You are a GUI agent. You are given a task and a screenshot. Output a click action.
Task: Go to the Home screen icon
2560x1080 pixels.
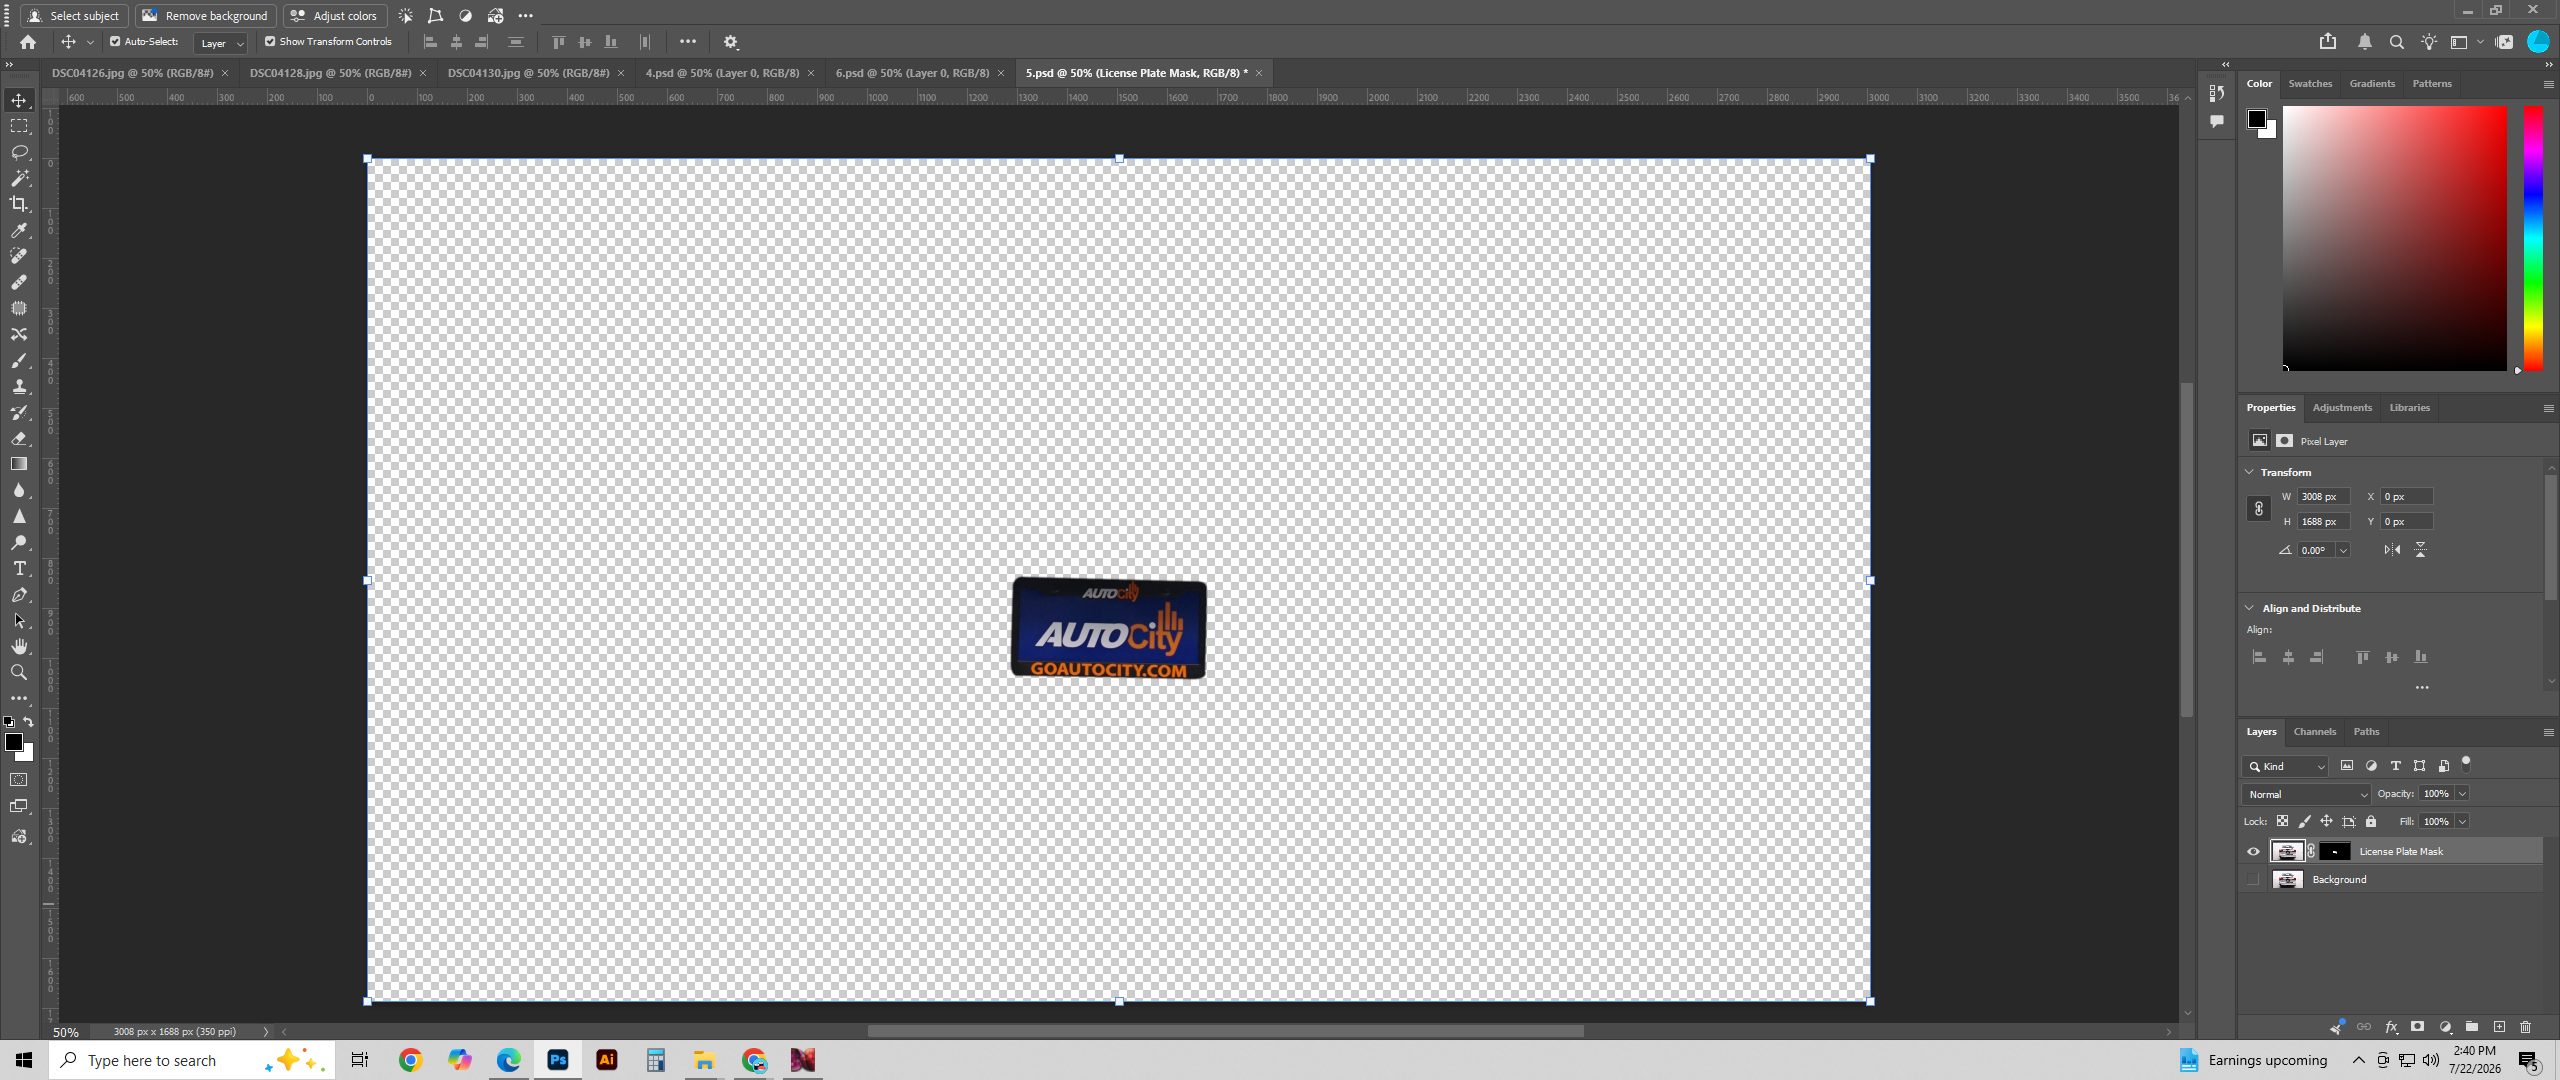[x=28, y=42]
